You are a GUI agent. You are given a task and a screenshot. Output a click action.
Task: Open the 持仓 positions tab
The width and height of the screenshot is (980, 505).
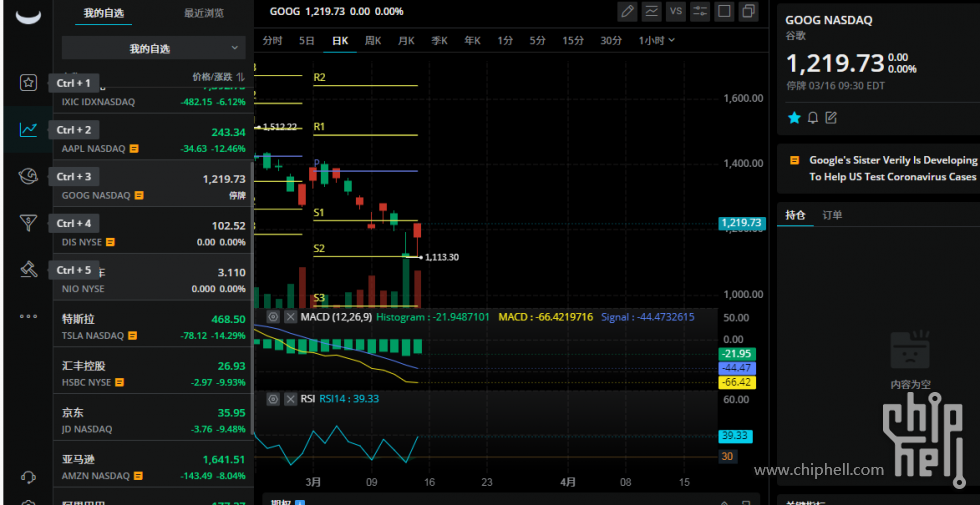click(x=795, y=215)
